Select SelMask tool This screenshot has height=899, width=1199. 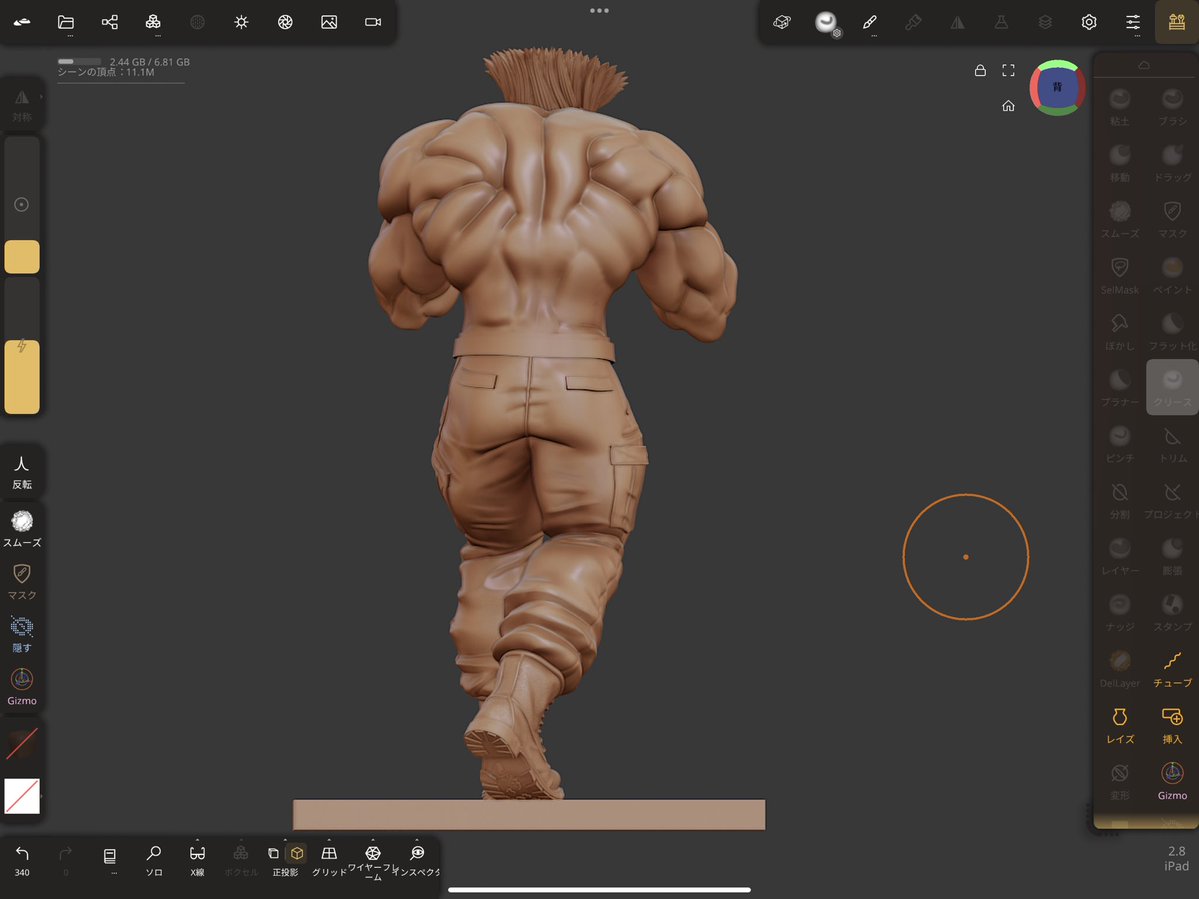click(x=1120, y=275)
